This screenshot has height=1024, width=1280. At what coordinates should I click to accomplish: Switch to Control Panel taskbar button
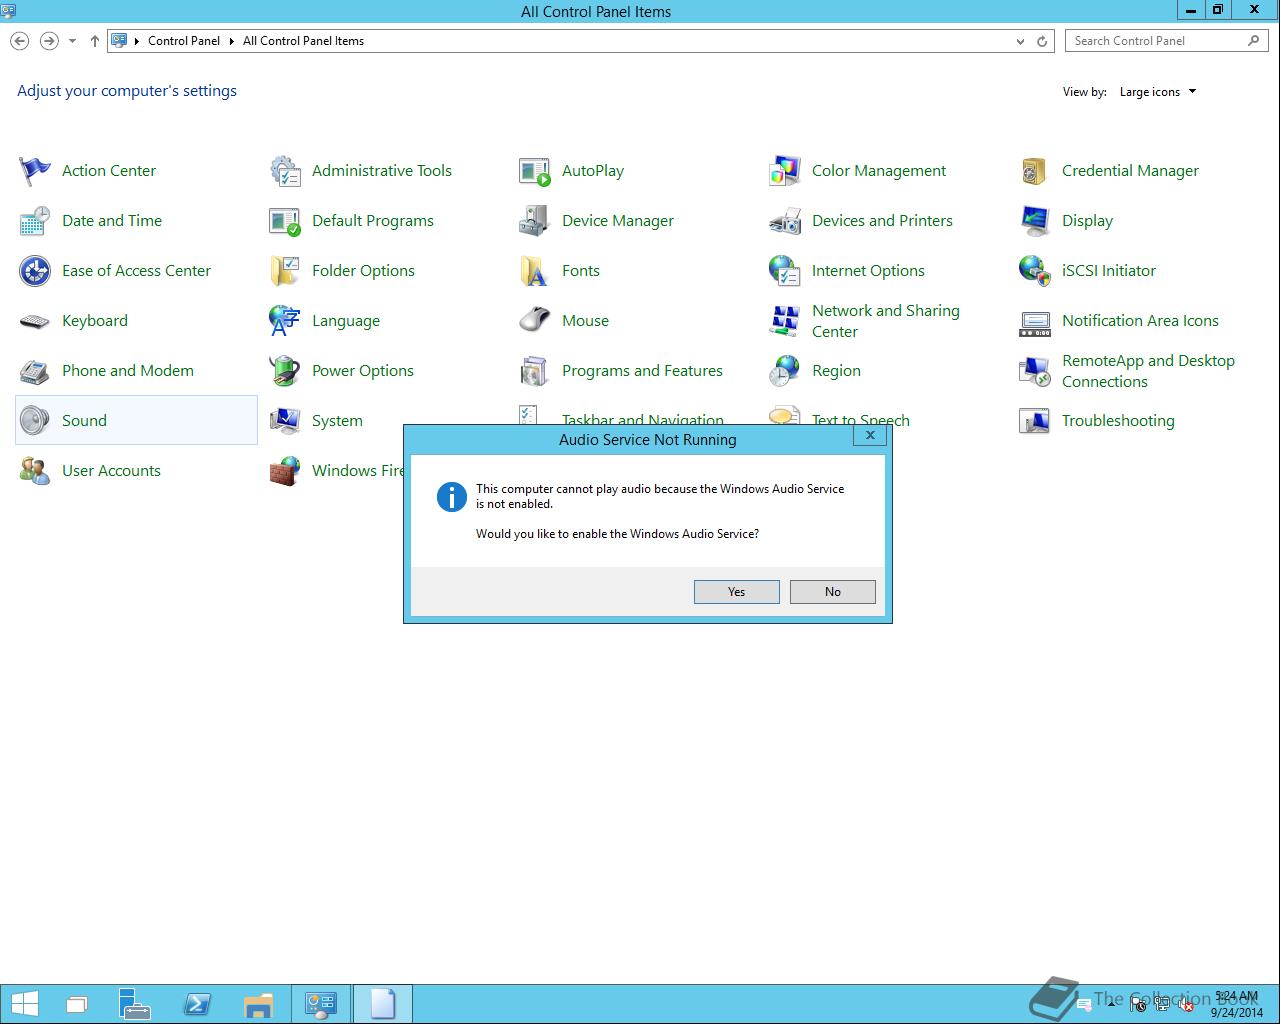(x=321, y=1004)
